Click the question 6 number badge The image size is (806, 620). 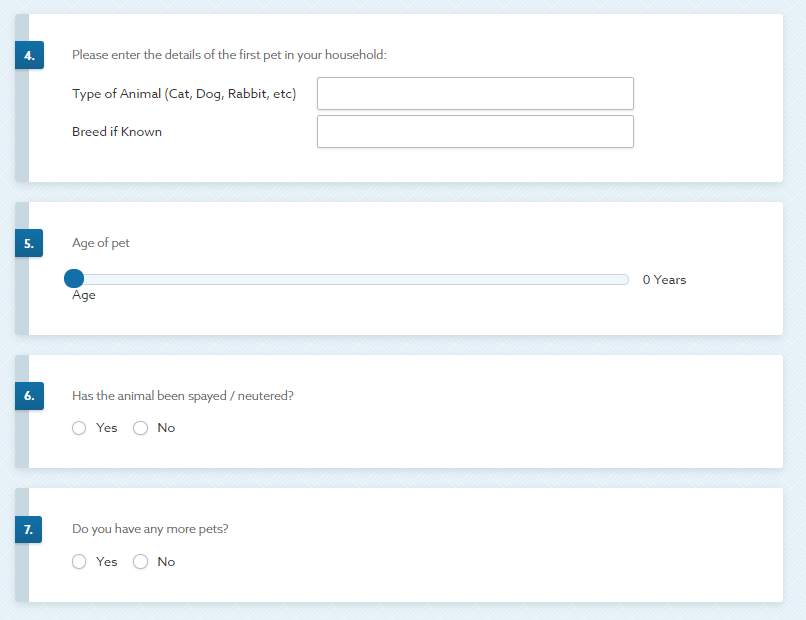pyautogui.click(x=29, y=396)
